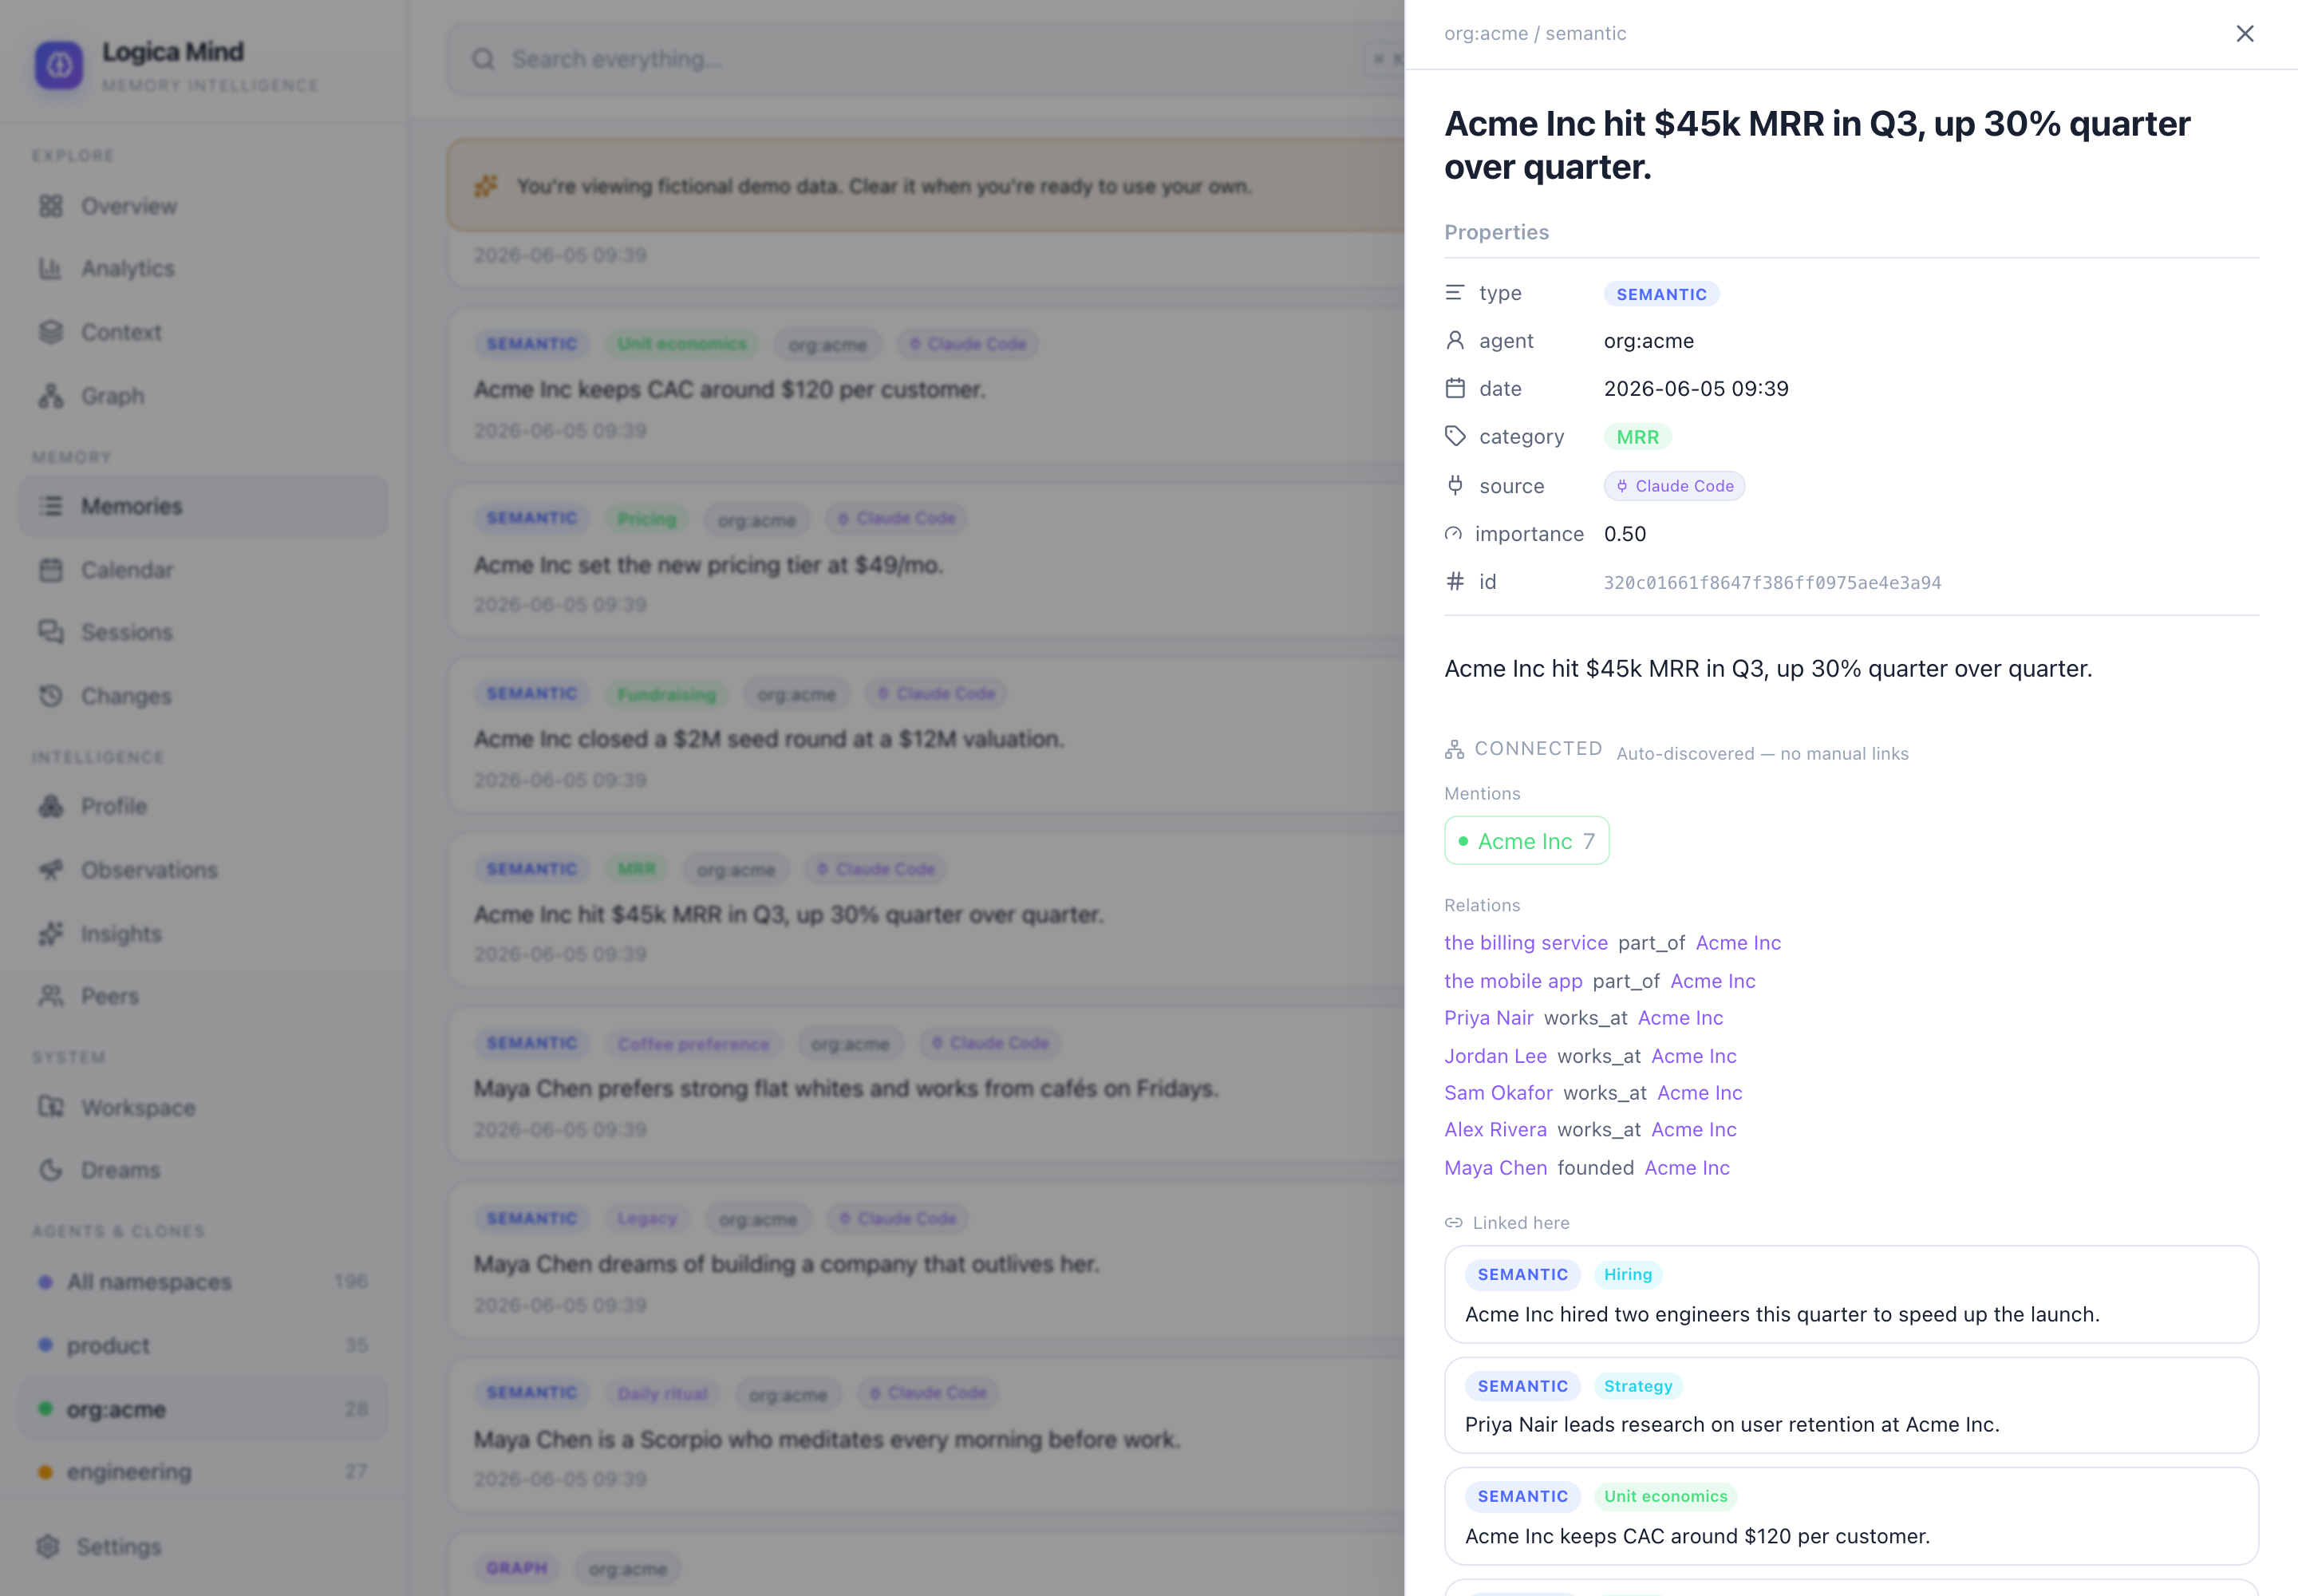Viewport: 2298px width, 1596px height.
Task: Open the Jordan Lee relation link
Action: [1495, 1056]
